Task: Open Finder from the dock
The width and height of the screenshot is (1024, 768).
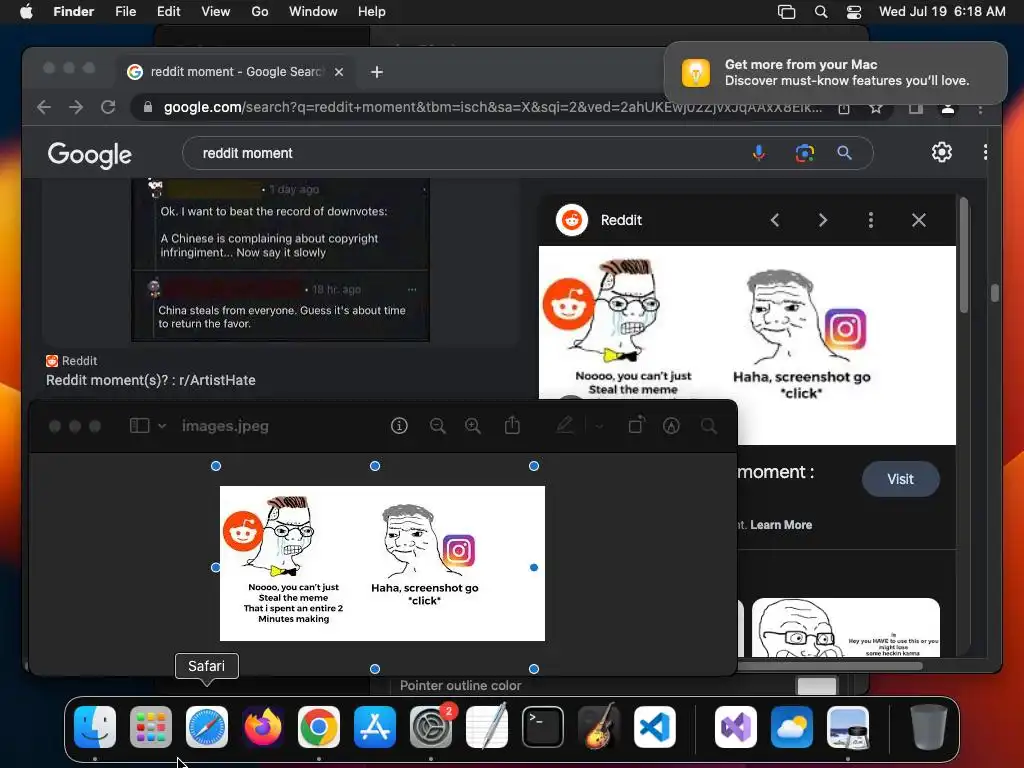Action: [x=95, y=726]
